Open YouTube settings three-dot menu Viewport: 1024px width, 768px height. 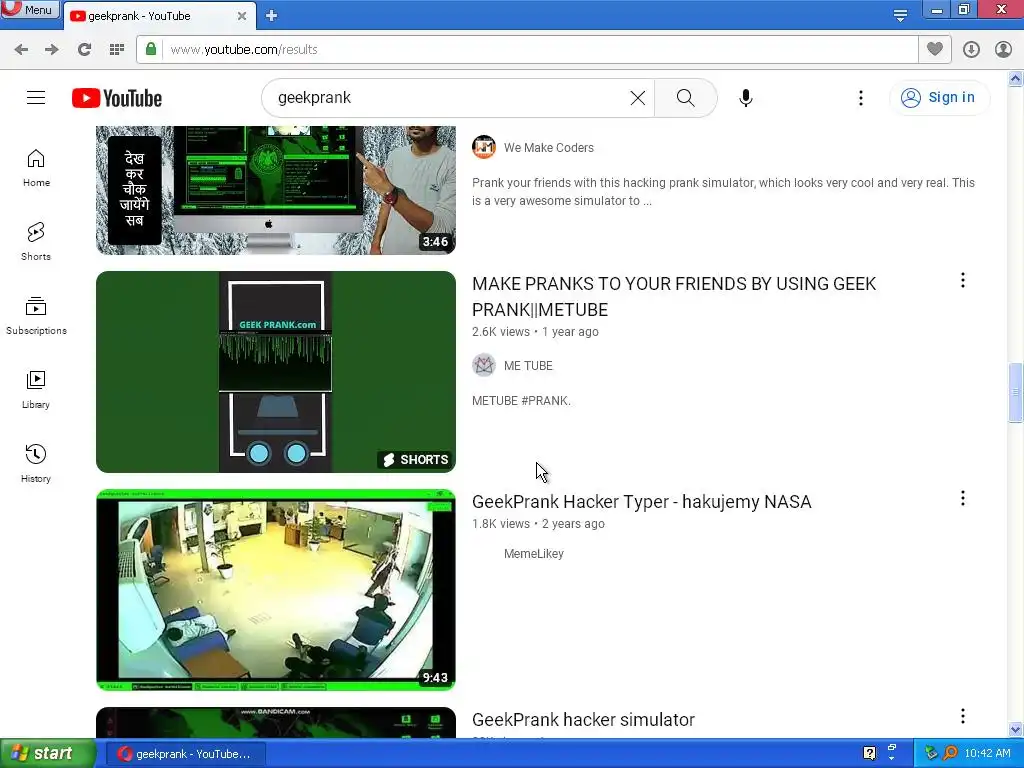pyautogui.click(x=861, y=98)
